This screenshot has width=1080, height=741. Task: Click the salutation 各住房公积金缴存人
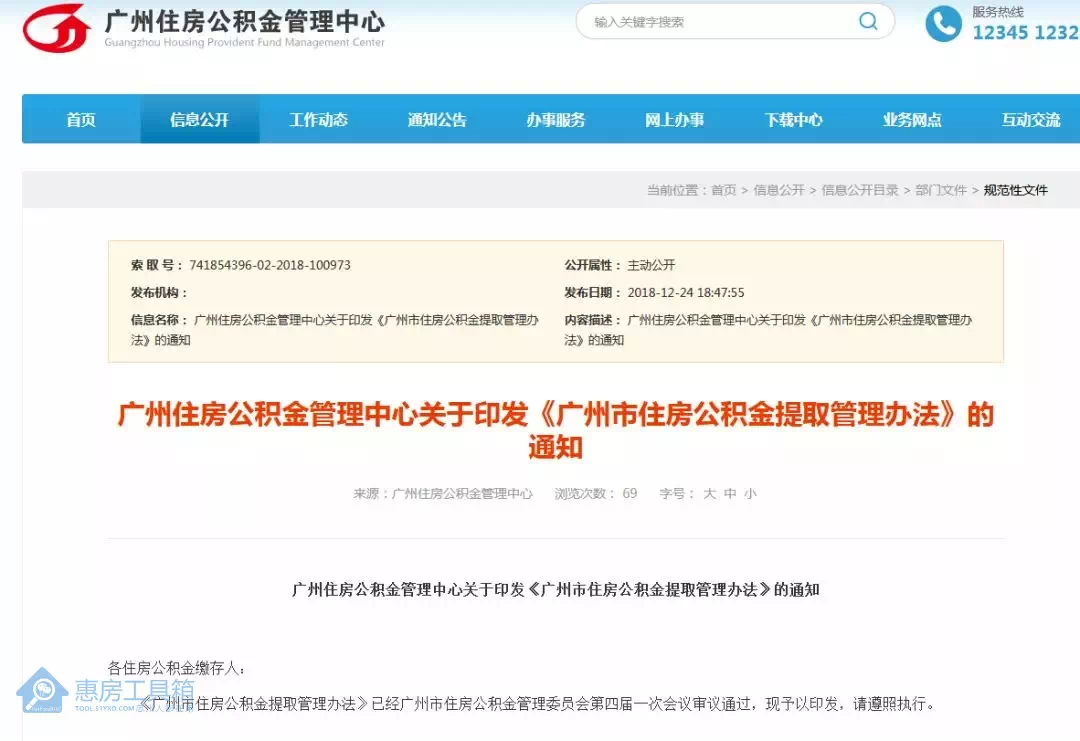[x=176, y=668]
